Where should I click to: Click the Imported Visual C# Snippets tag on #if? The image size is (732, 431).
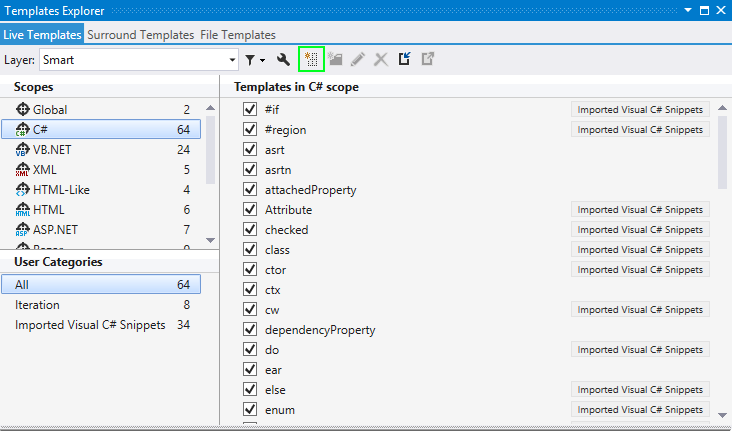click(x=640, y=110)
